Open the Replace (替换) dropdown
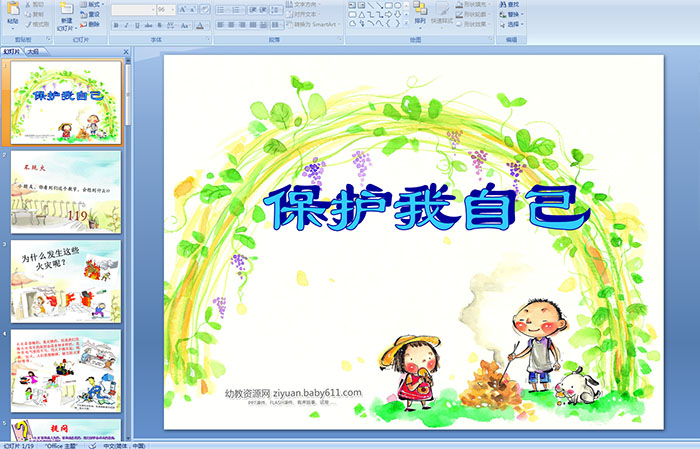 pos(511,14)
